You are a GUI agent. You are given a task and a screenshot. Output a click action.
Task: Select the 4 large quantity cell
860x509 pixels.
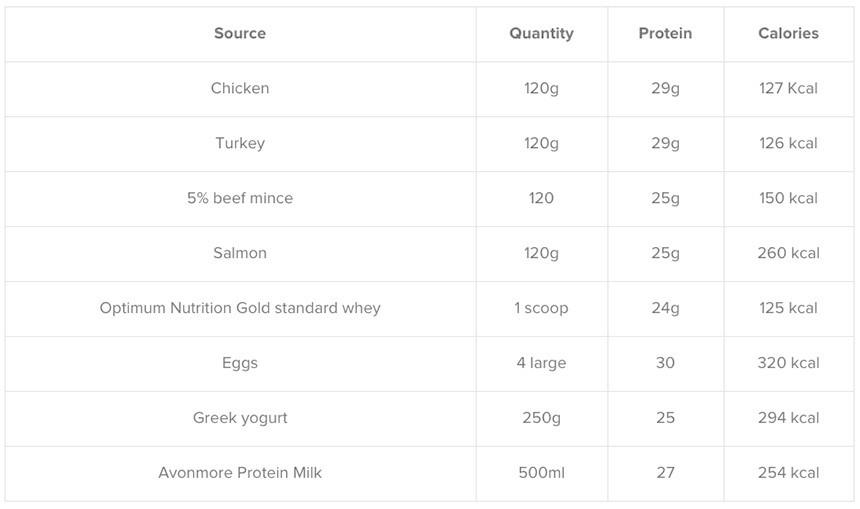[x=541, y=363]
